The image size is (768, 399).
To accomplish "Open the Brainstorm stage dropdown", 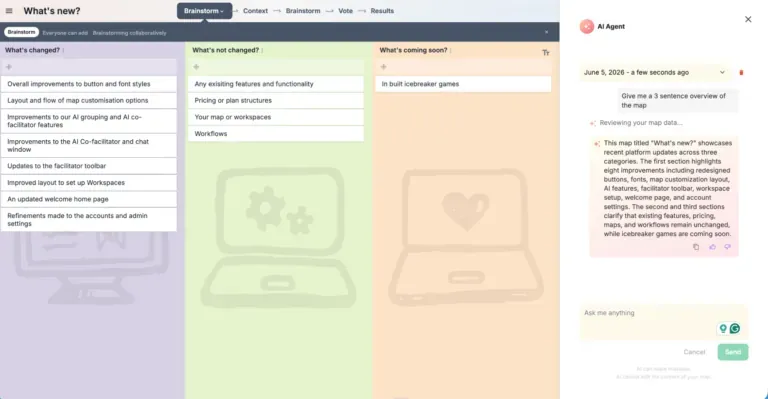I will (204, 11).
